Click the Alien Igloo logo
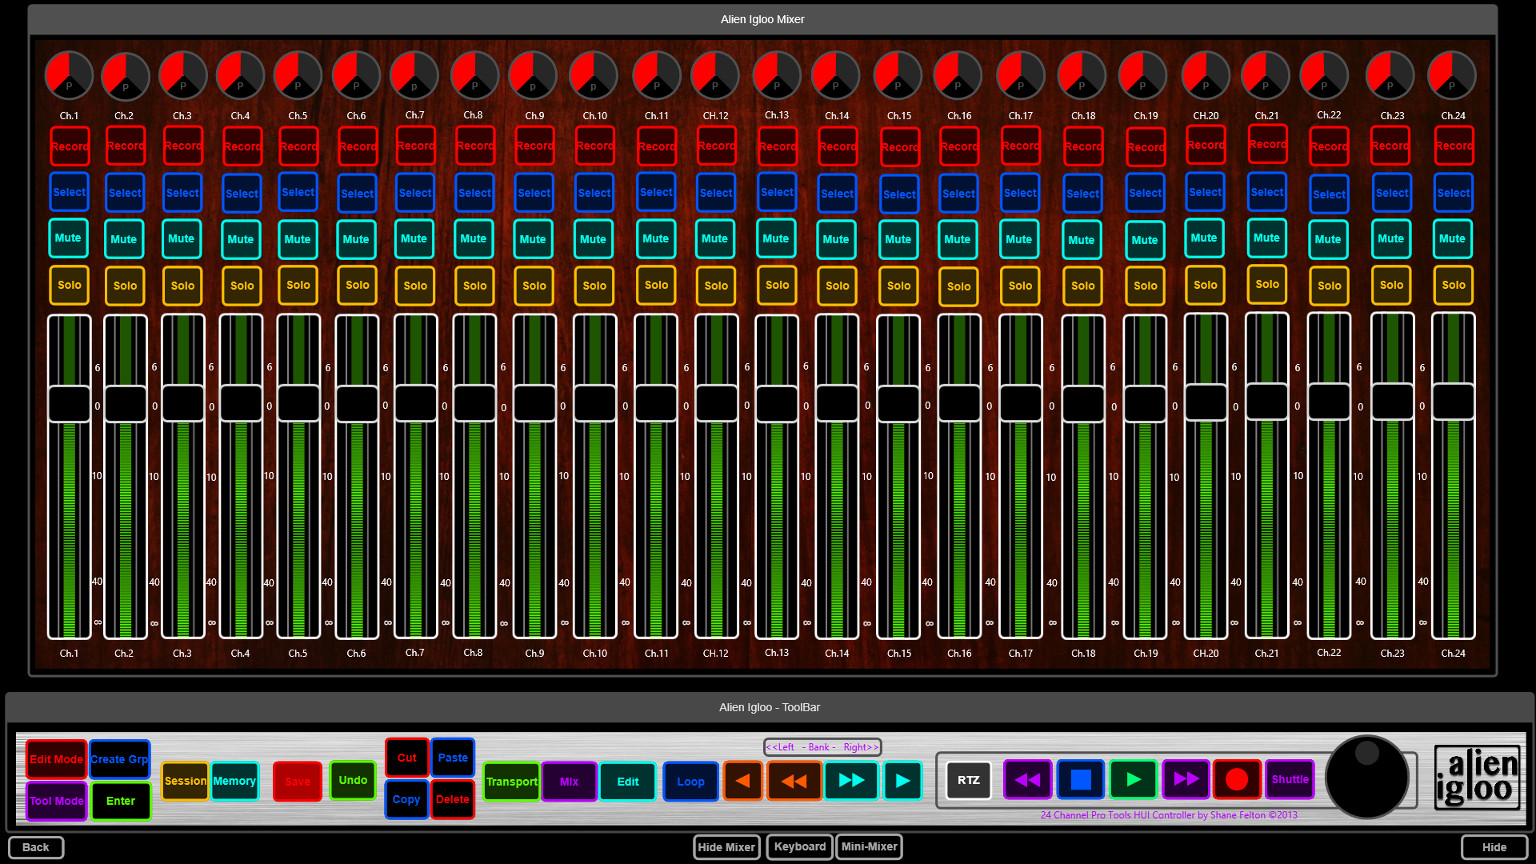 (x=1477, y=777)
